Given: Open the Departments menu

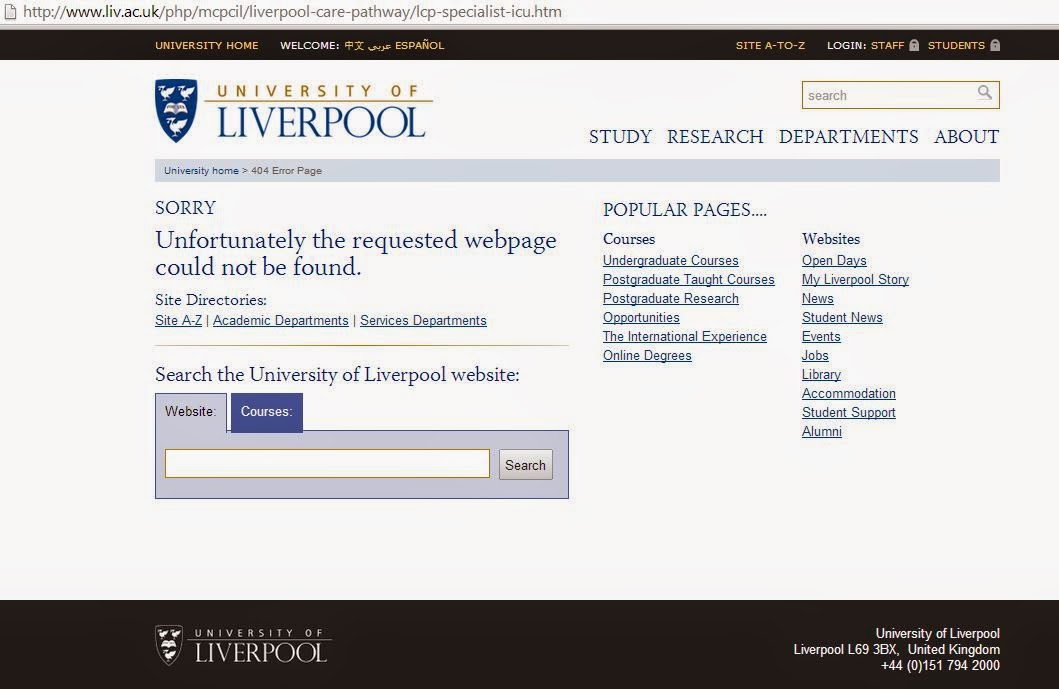Looking at the screenshot, I should [848, 136].
